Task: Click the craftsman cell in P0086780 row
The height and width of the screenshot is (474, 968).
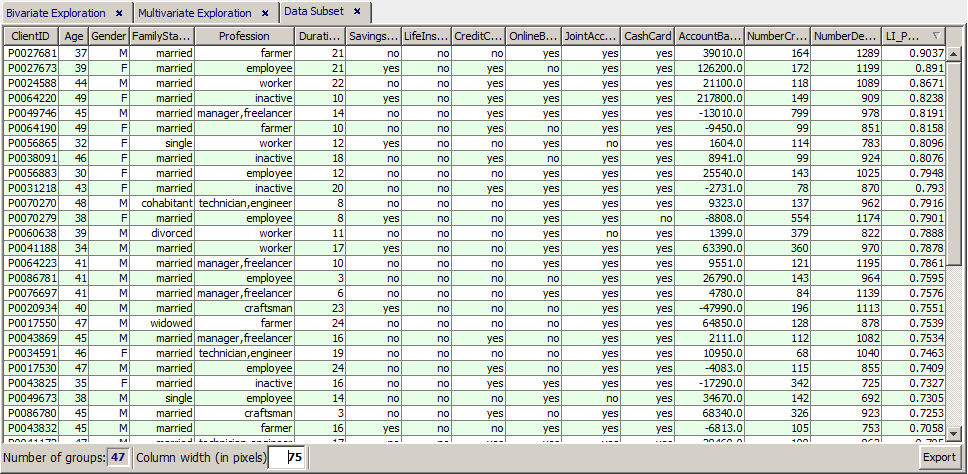Action: [x=244, y=414]
